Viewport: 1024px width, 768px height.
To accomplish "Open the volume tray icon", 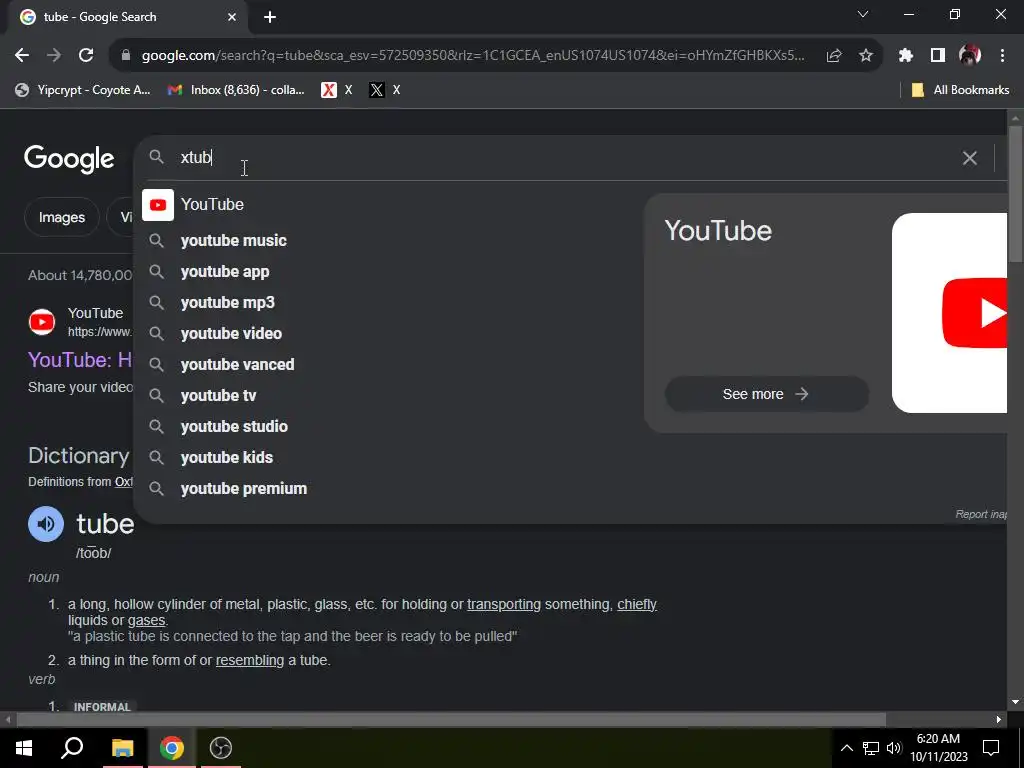I will pyautogui.click(x=893, y=748).
